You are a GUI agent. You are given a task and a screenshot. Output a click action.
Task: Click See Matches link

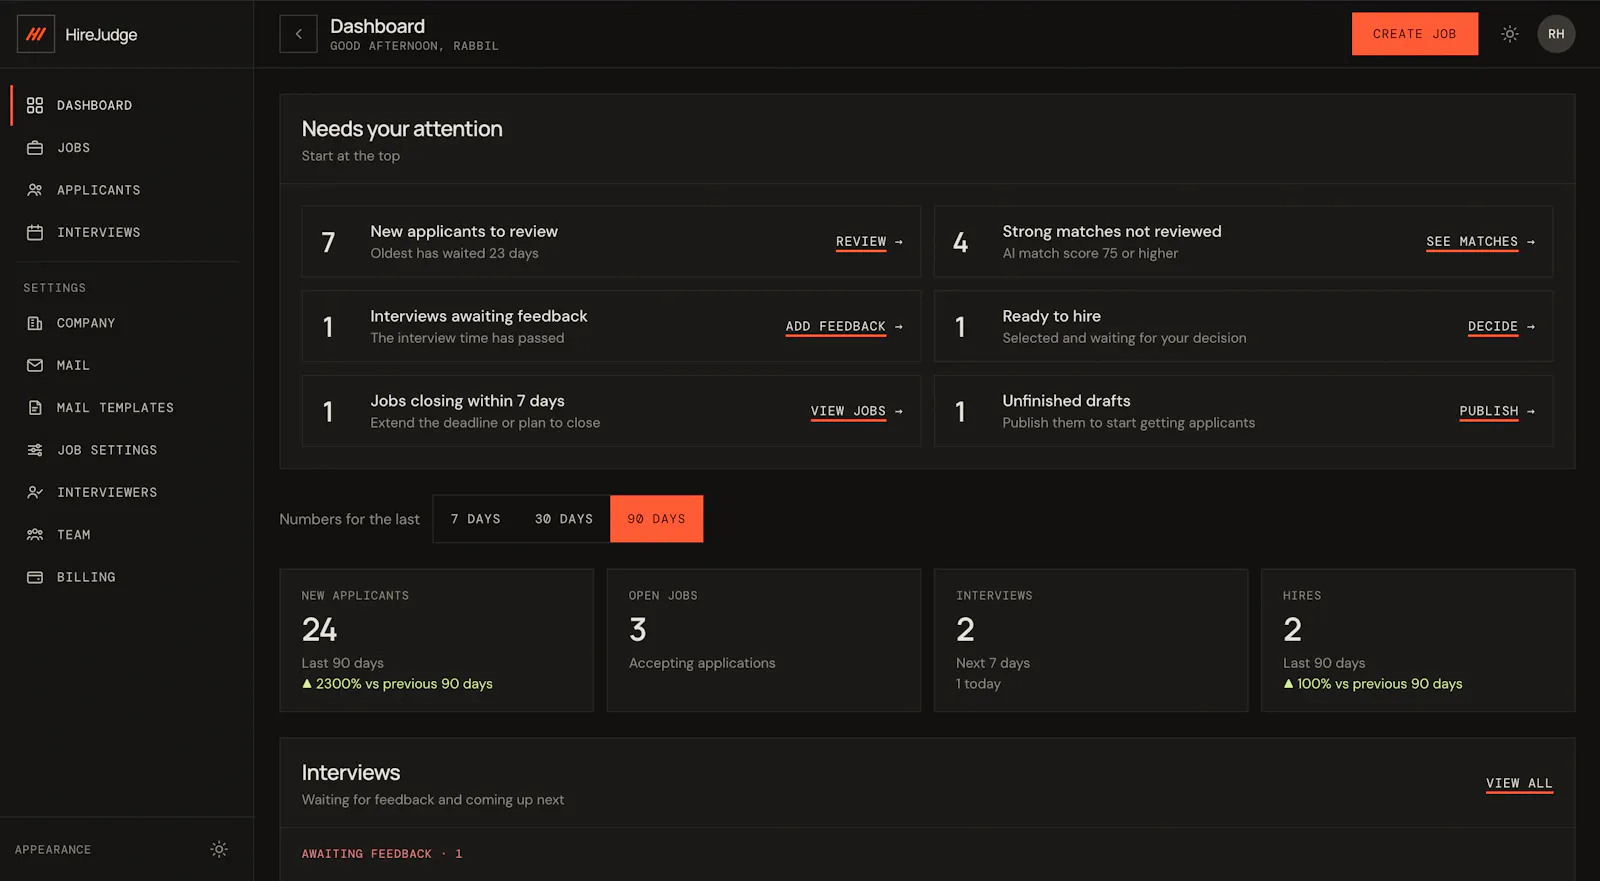click(x=1472, y=242)
